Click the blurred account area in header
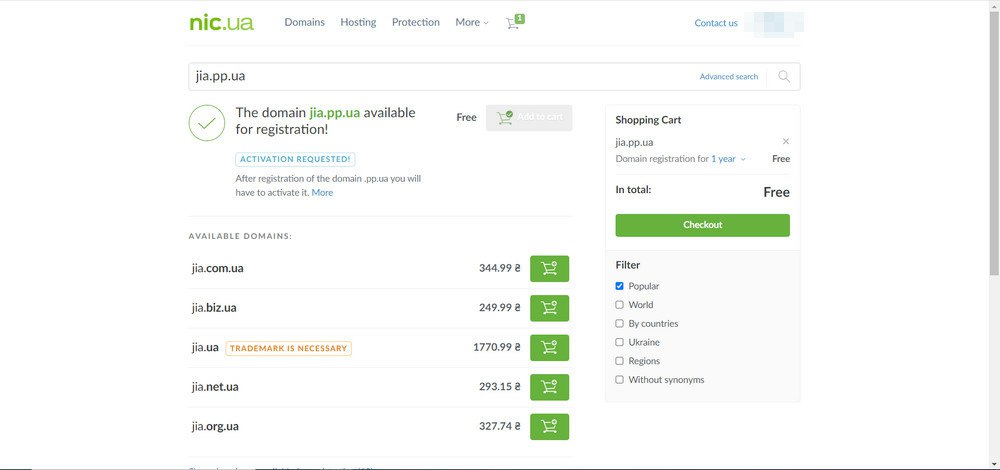The height and width of the screenshot is (470, 1000). [774, 23]
